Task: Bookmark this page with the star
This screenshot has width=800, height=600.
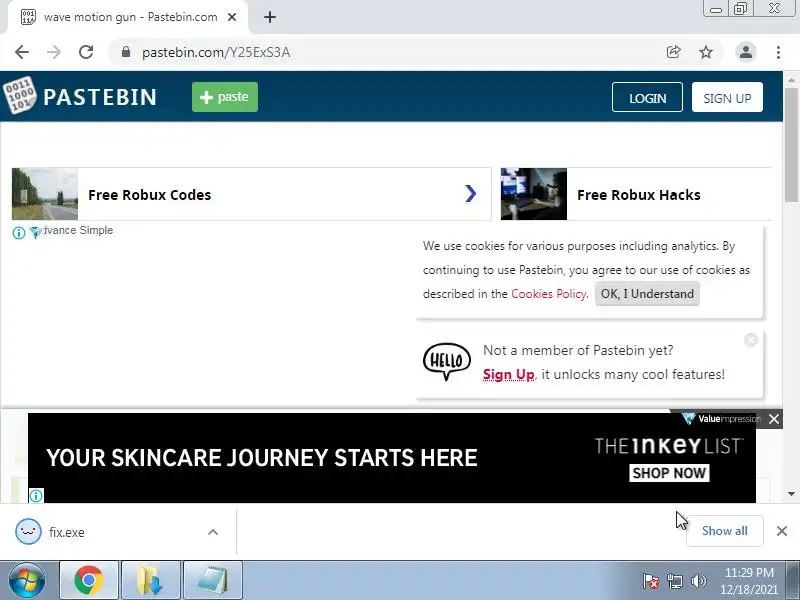Action: click(x=706, y=52)
